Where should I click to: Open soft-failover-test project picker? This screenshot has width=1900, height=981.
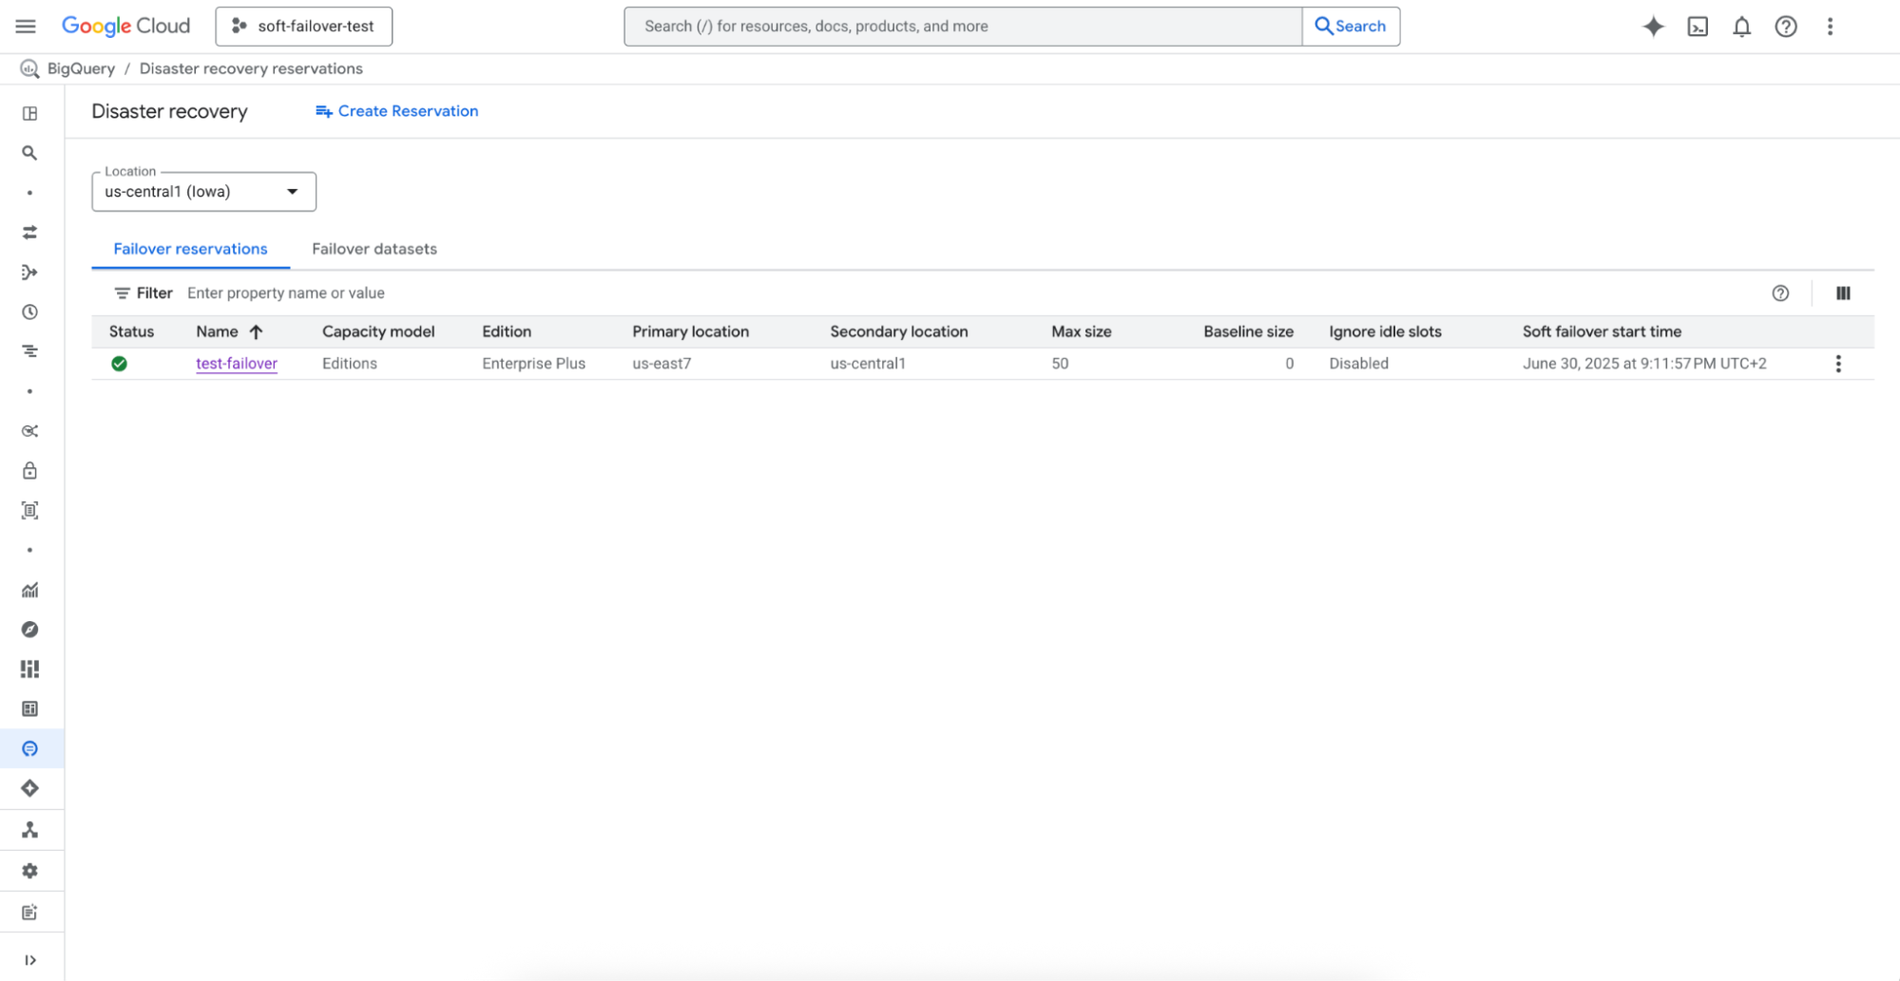(304, 26)
